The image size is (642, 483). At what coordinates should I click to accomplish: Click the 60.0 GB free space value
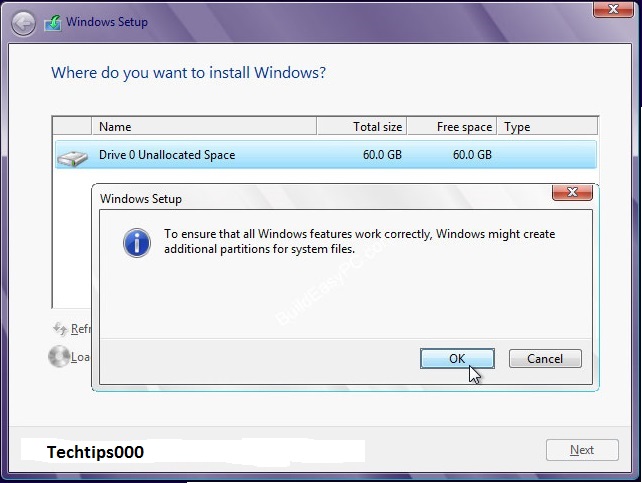[472, 155]
